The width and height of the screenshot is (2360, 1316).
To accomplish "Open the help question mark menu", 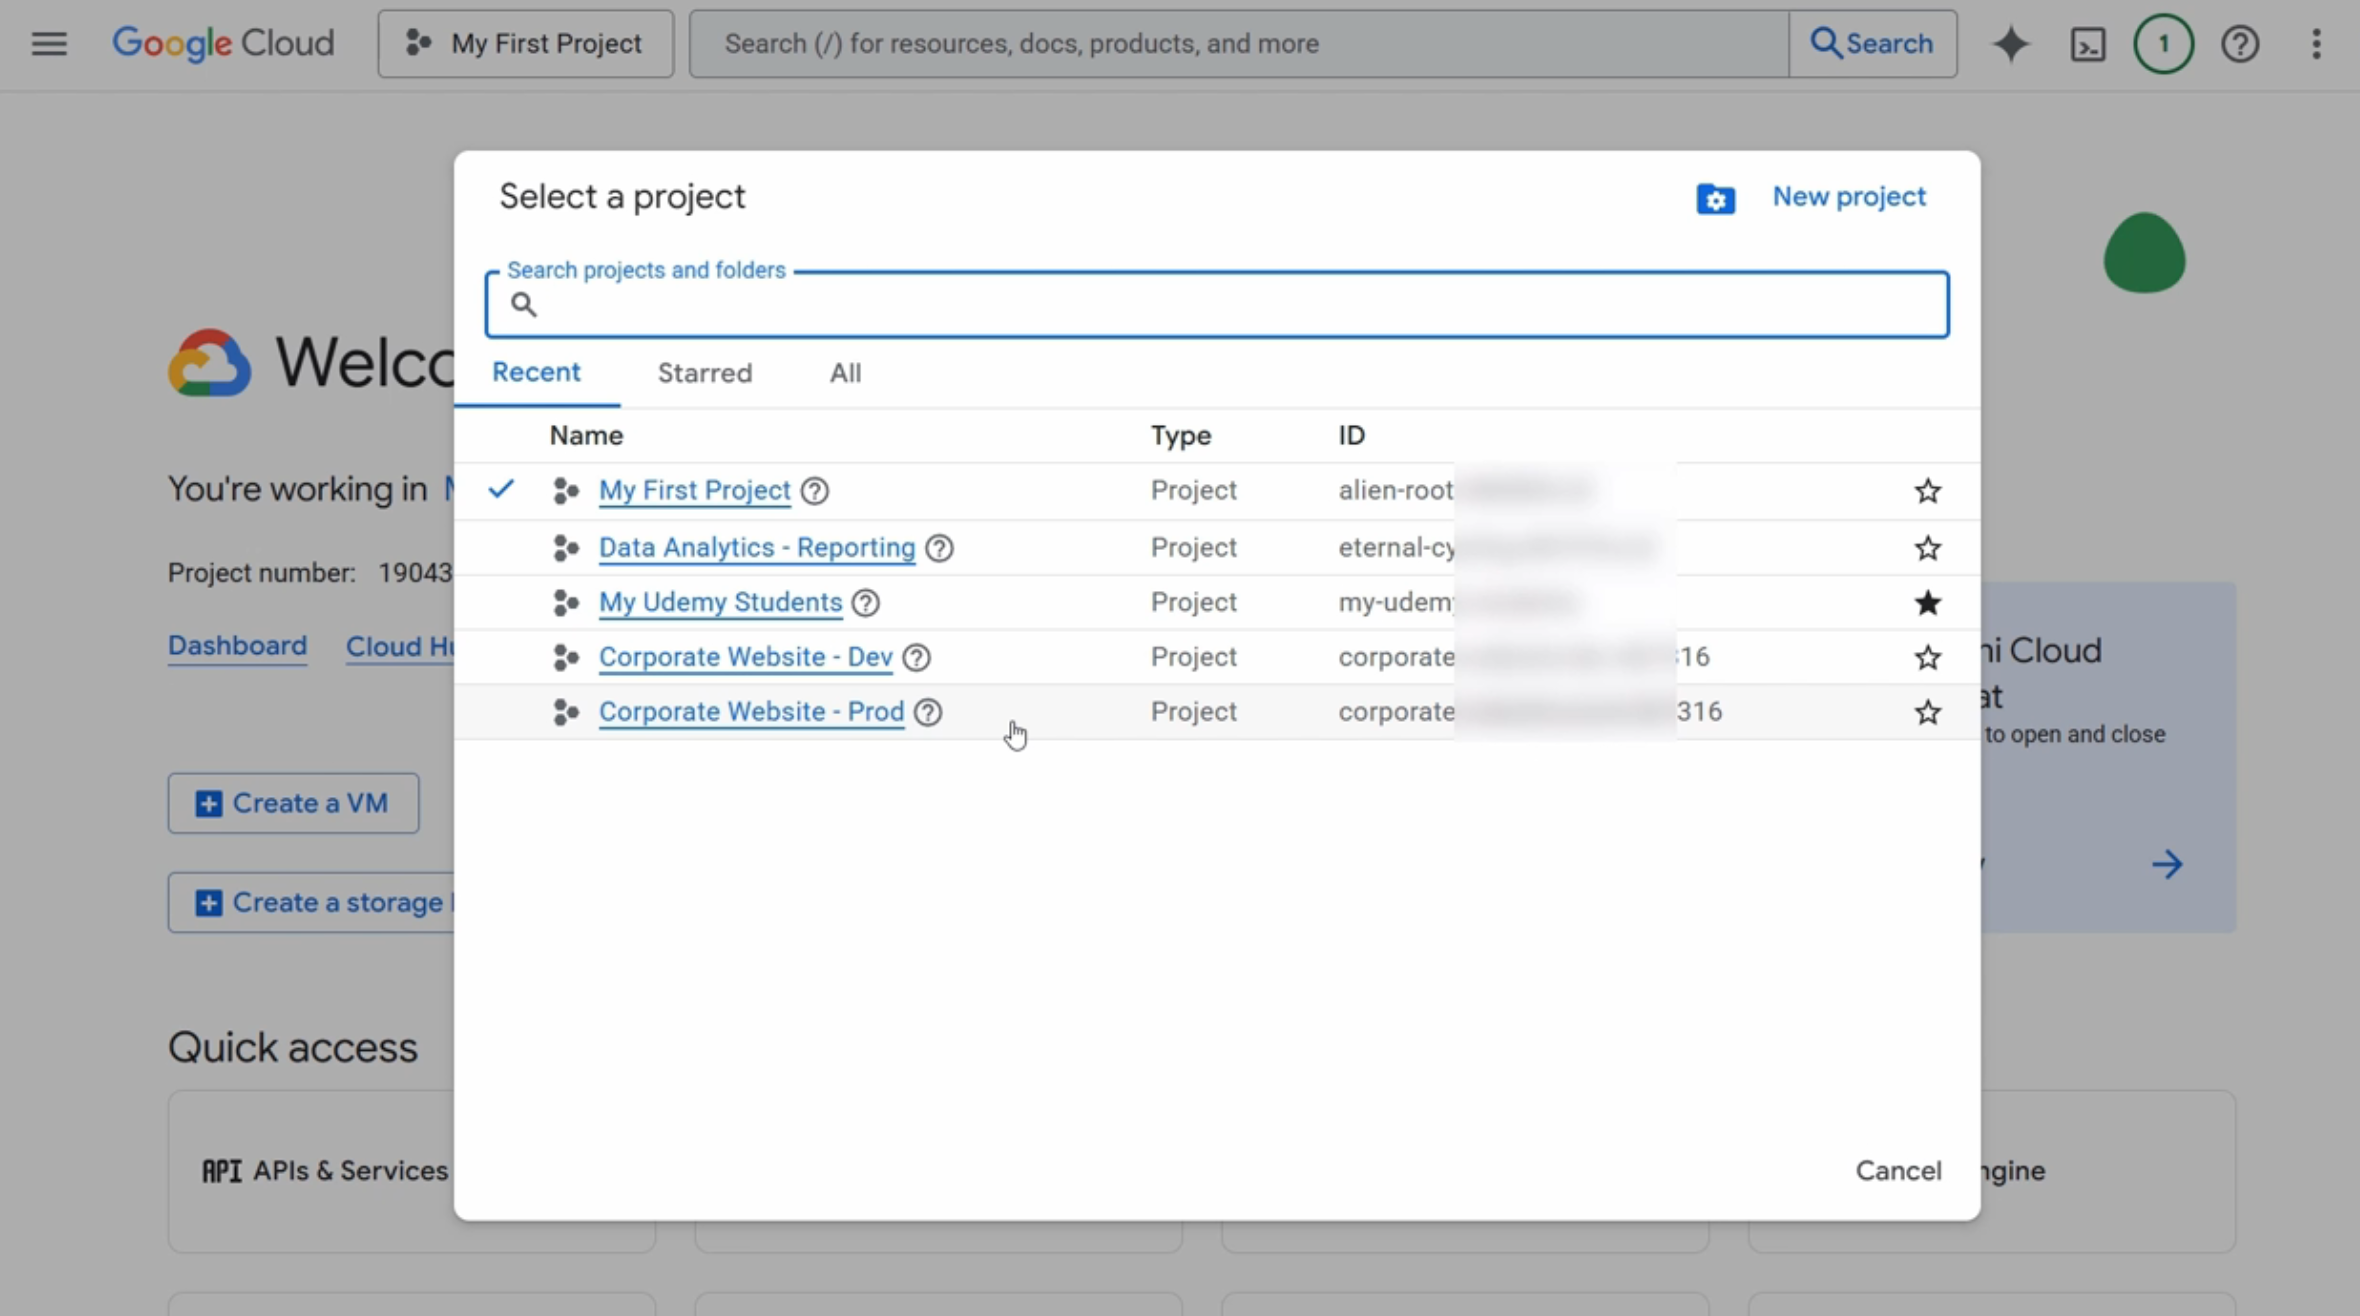I will (2240, 44).
